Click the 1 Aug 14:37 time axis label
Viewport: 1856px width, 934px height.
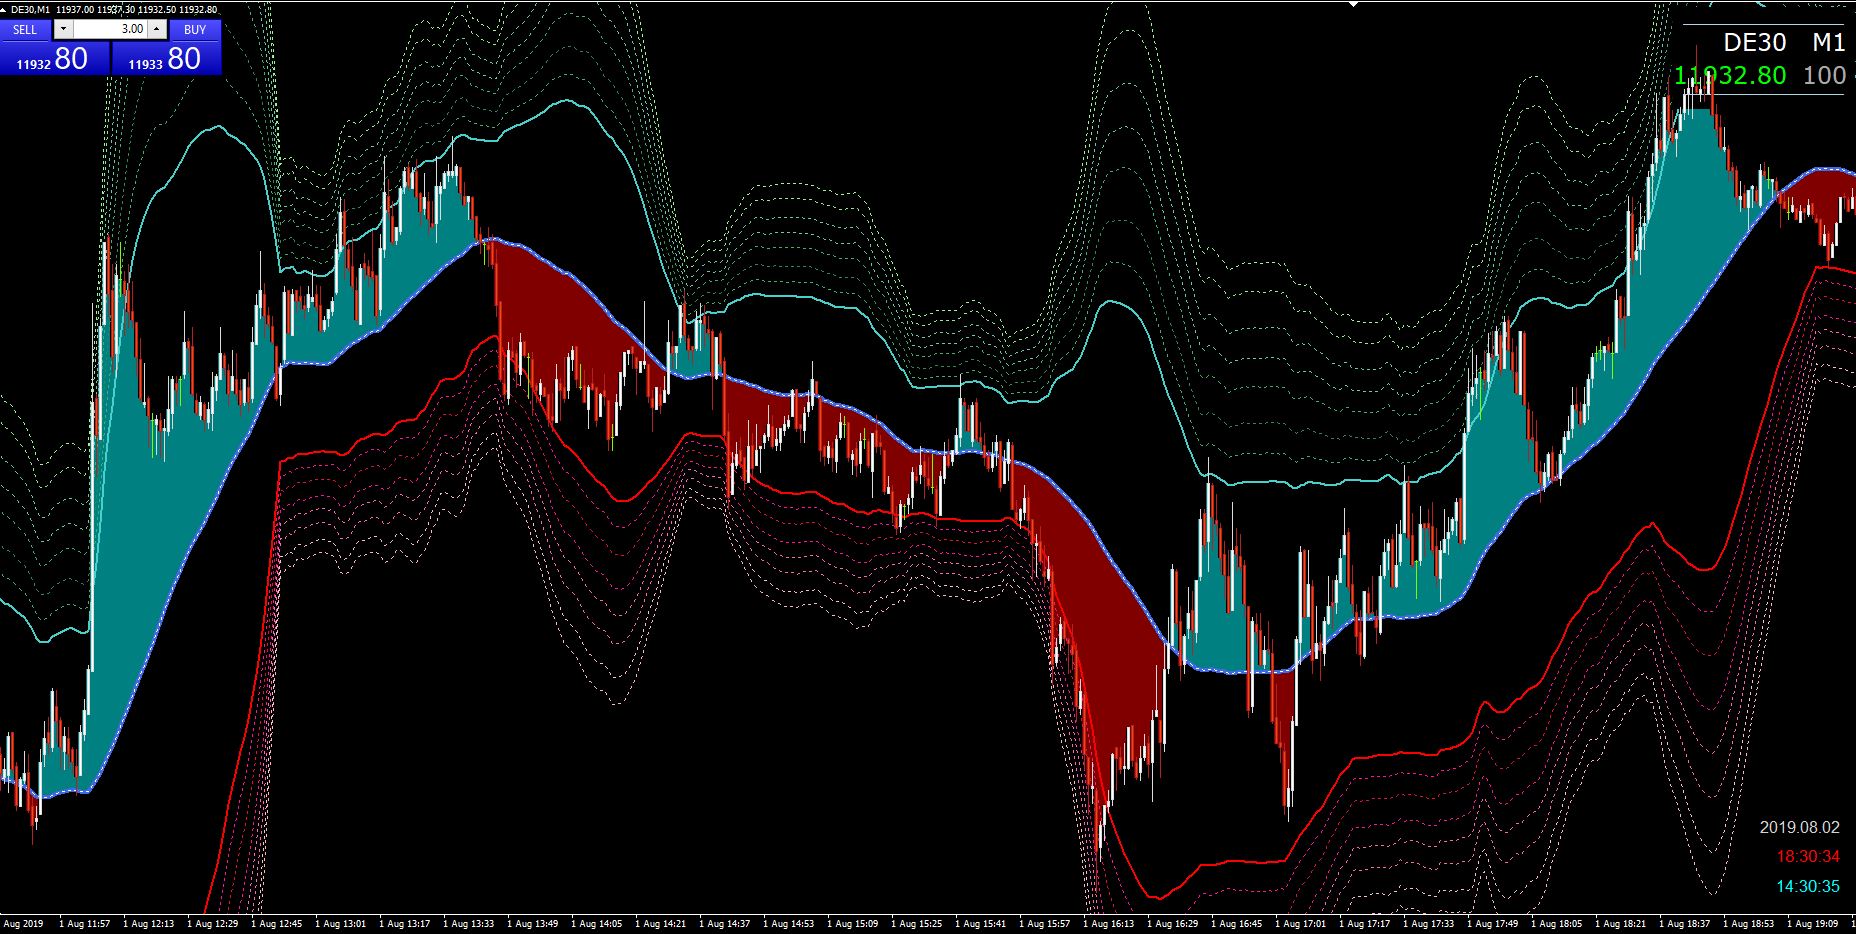point(724,924)
